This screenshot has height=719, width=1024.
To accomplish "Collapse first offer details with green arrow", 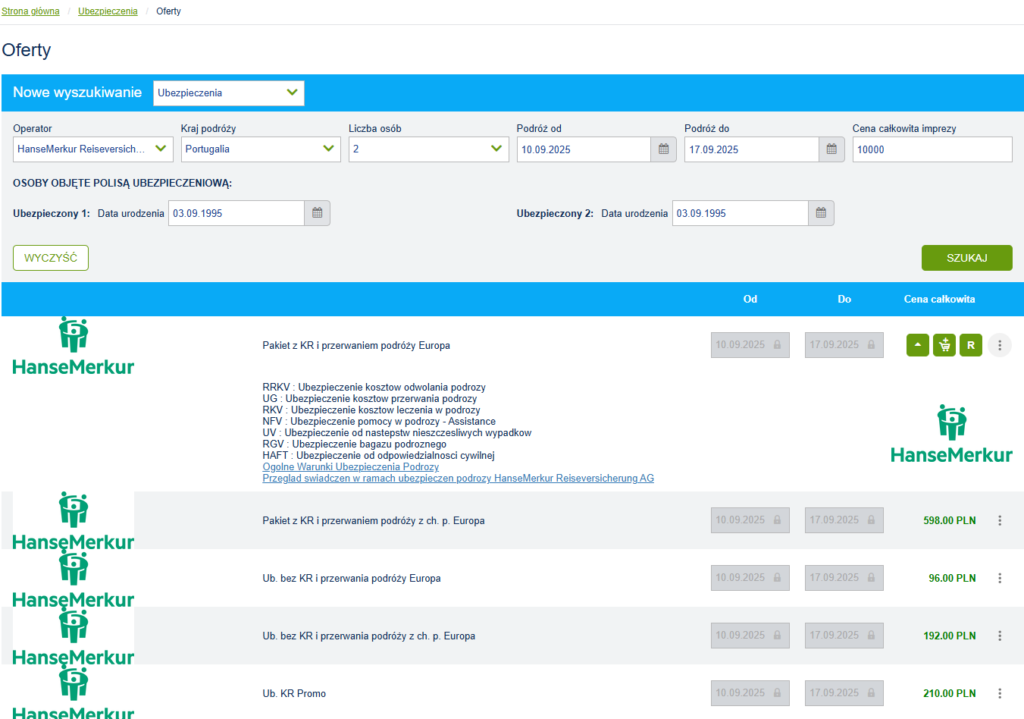I will coord(918,345).
